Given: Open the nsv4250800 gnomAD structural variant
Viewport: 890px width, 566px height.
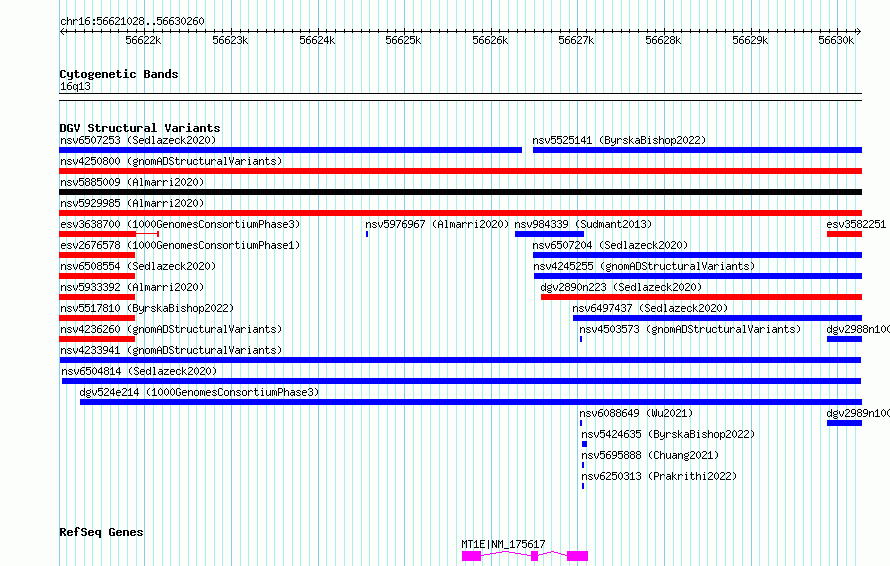Looking at the screenshot, I should 460,171.
